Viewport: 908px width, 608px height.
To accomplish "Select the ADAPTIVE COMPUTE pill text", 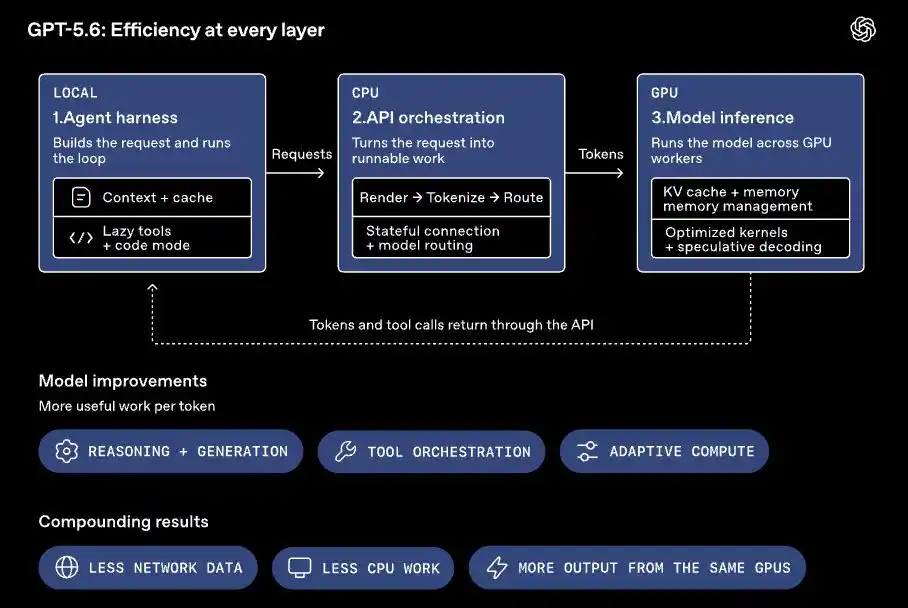I will (x=682, y=451).
